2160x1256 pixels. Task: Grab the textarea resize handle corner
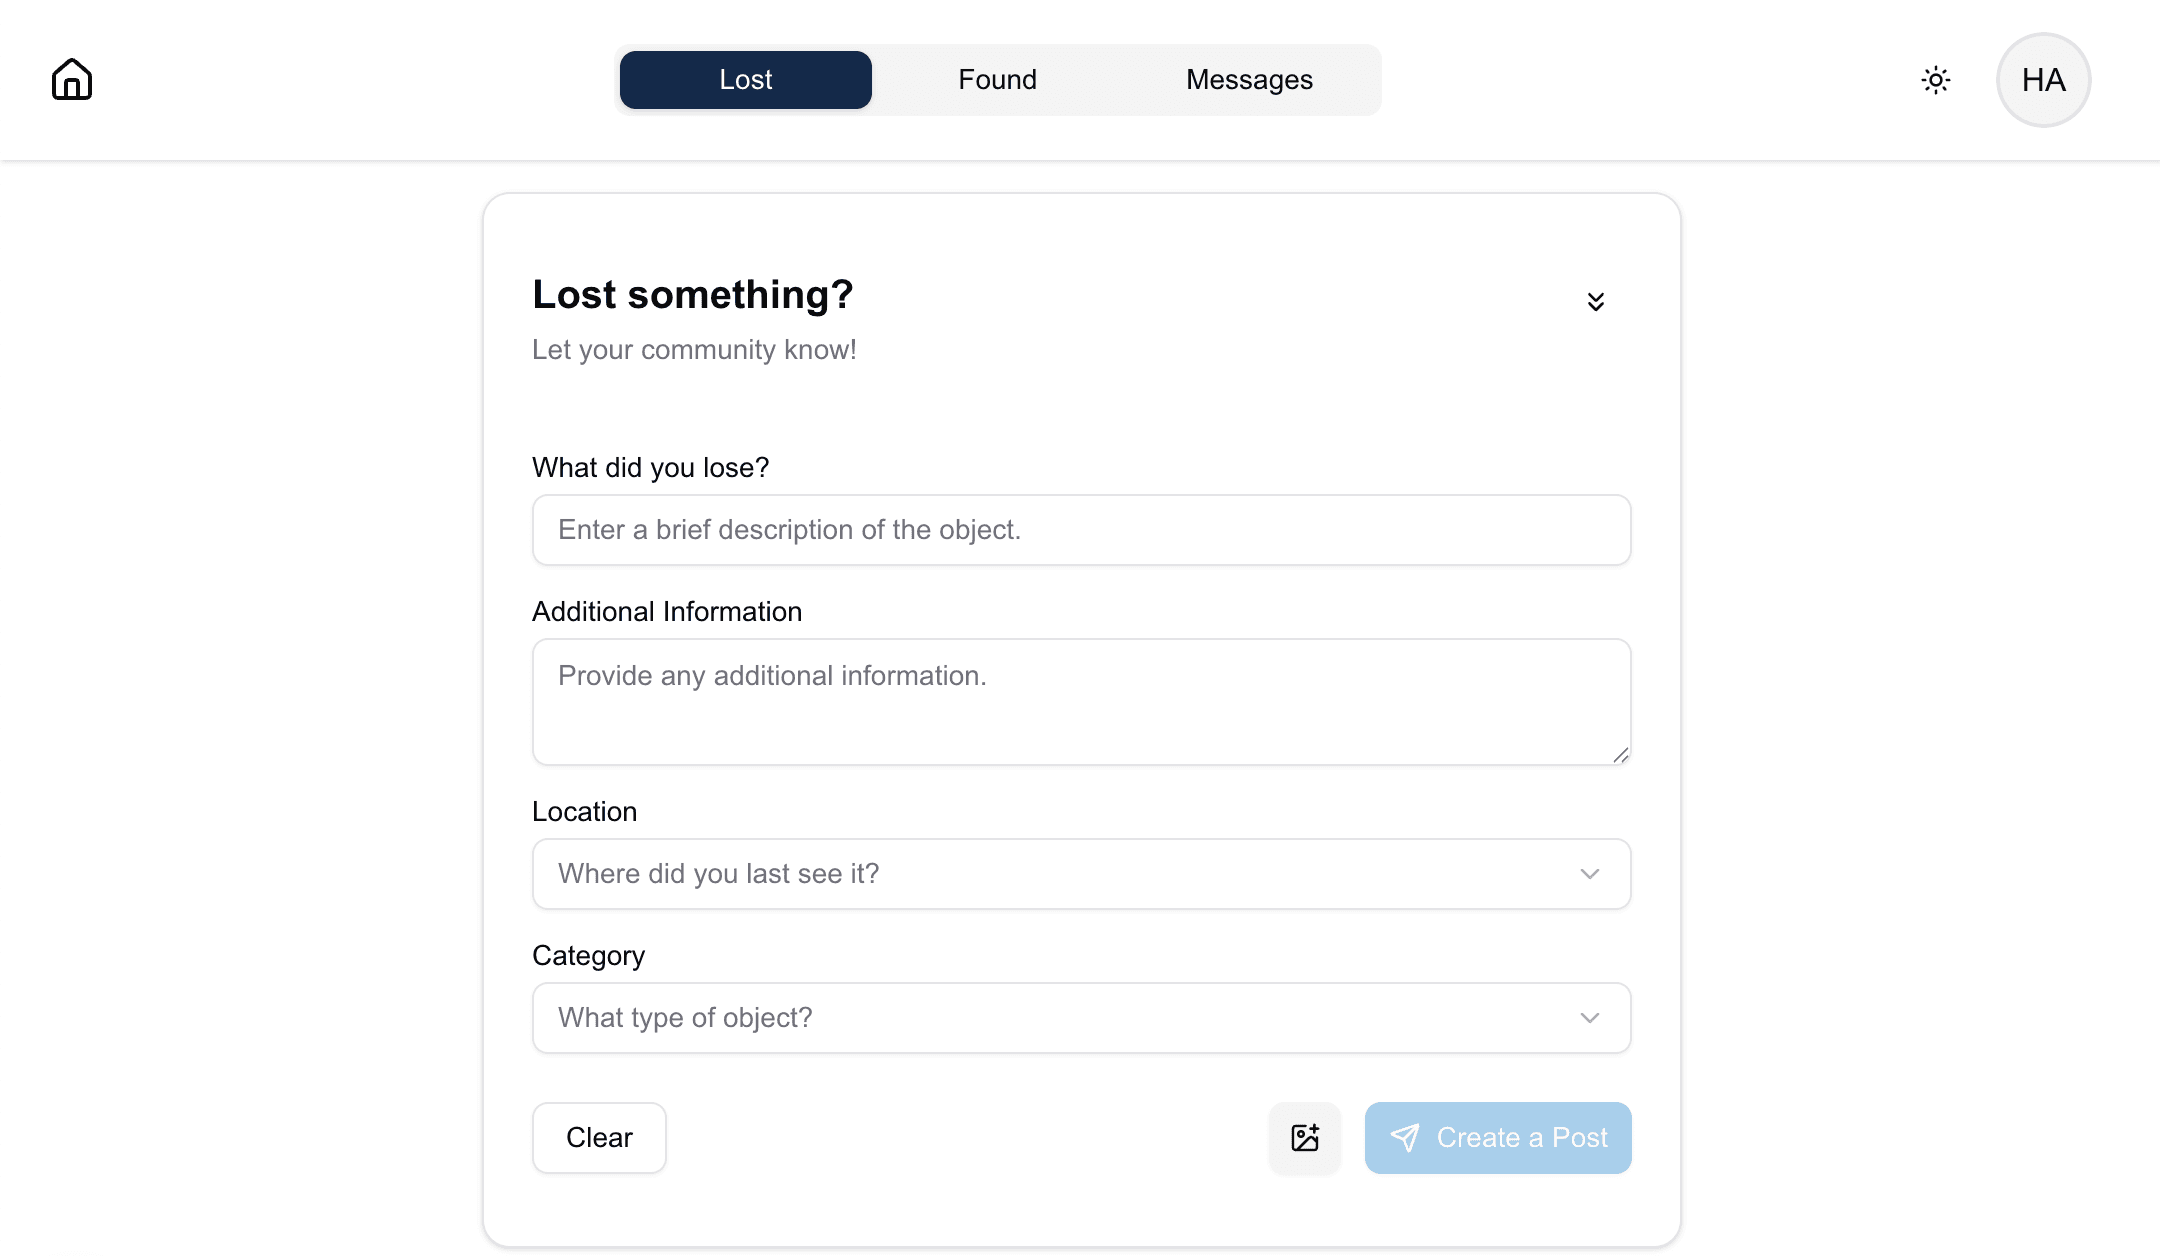(1621, 755)
